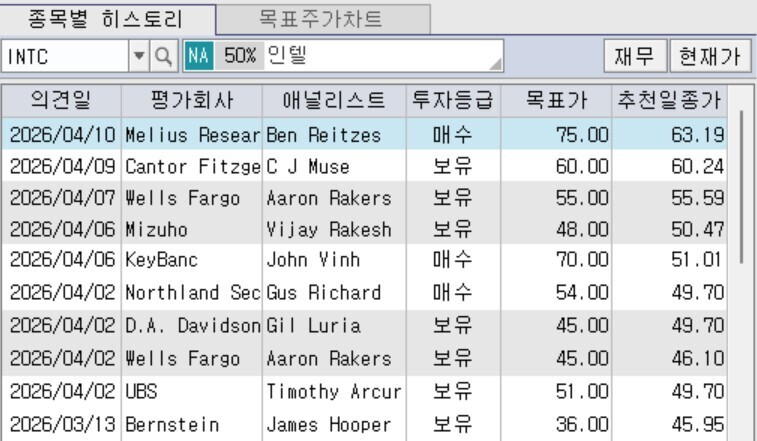The image size is (757, 441).
Task: Click closing price 51.01
Action: (696, 260)
